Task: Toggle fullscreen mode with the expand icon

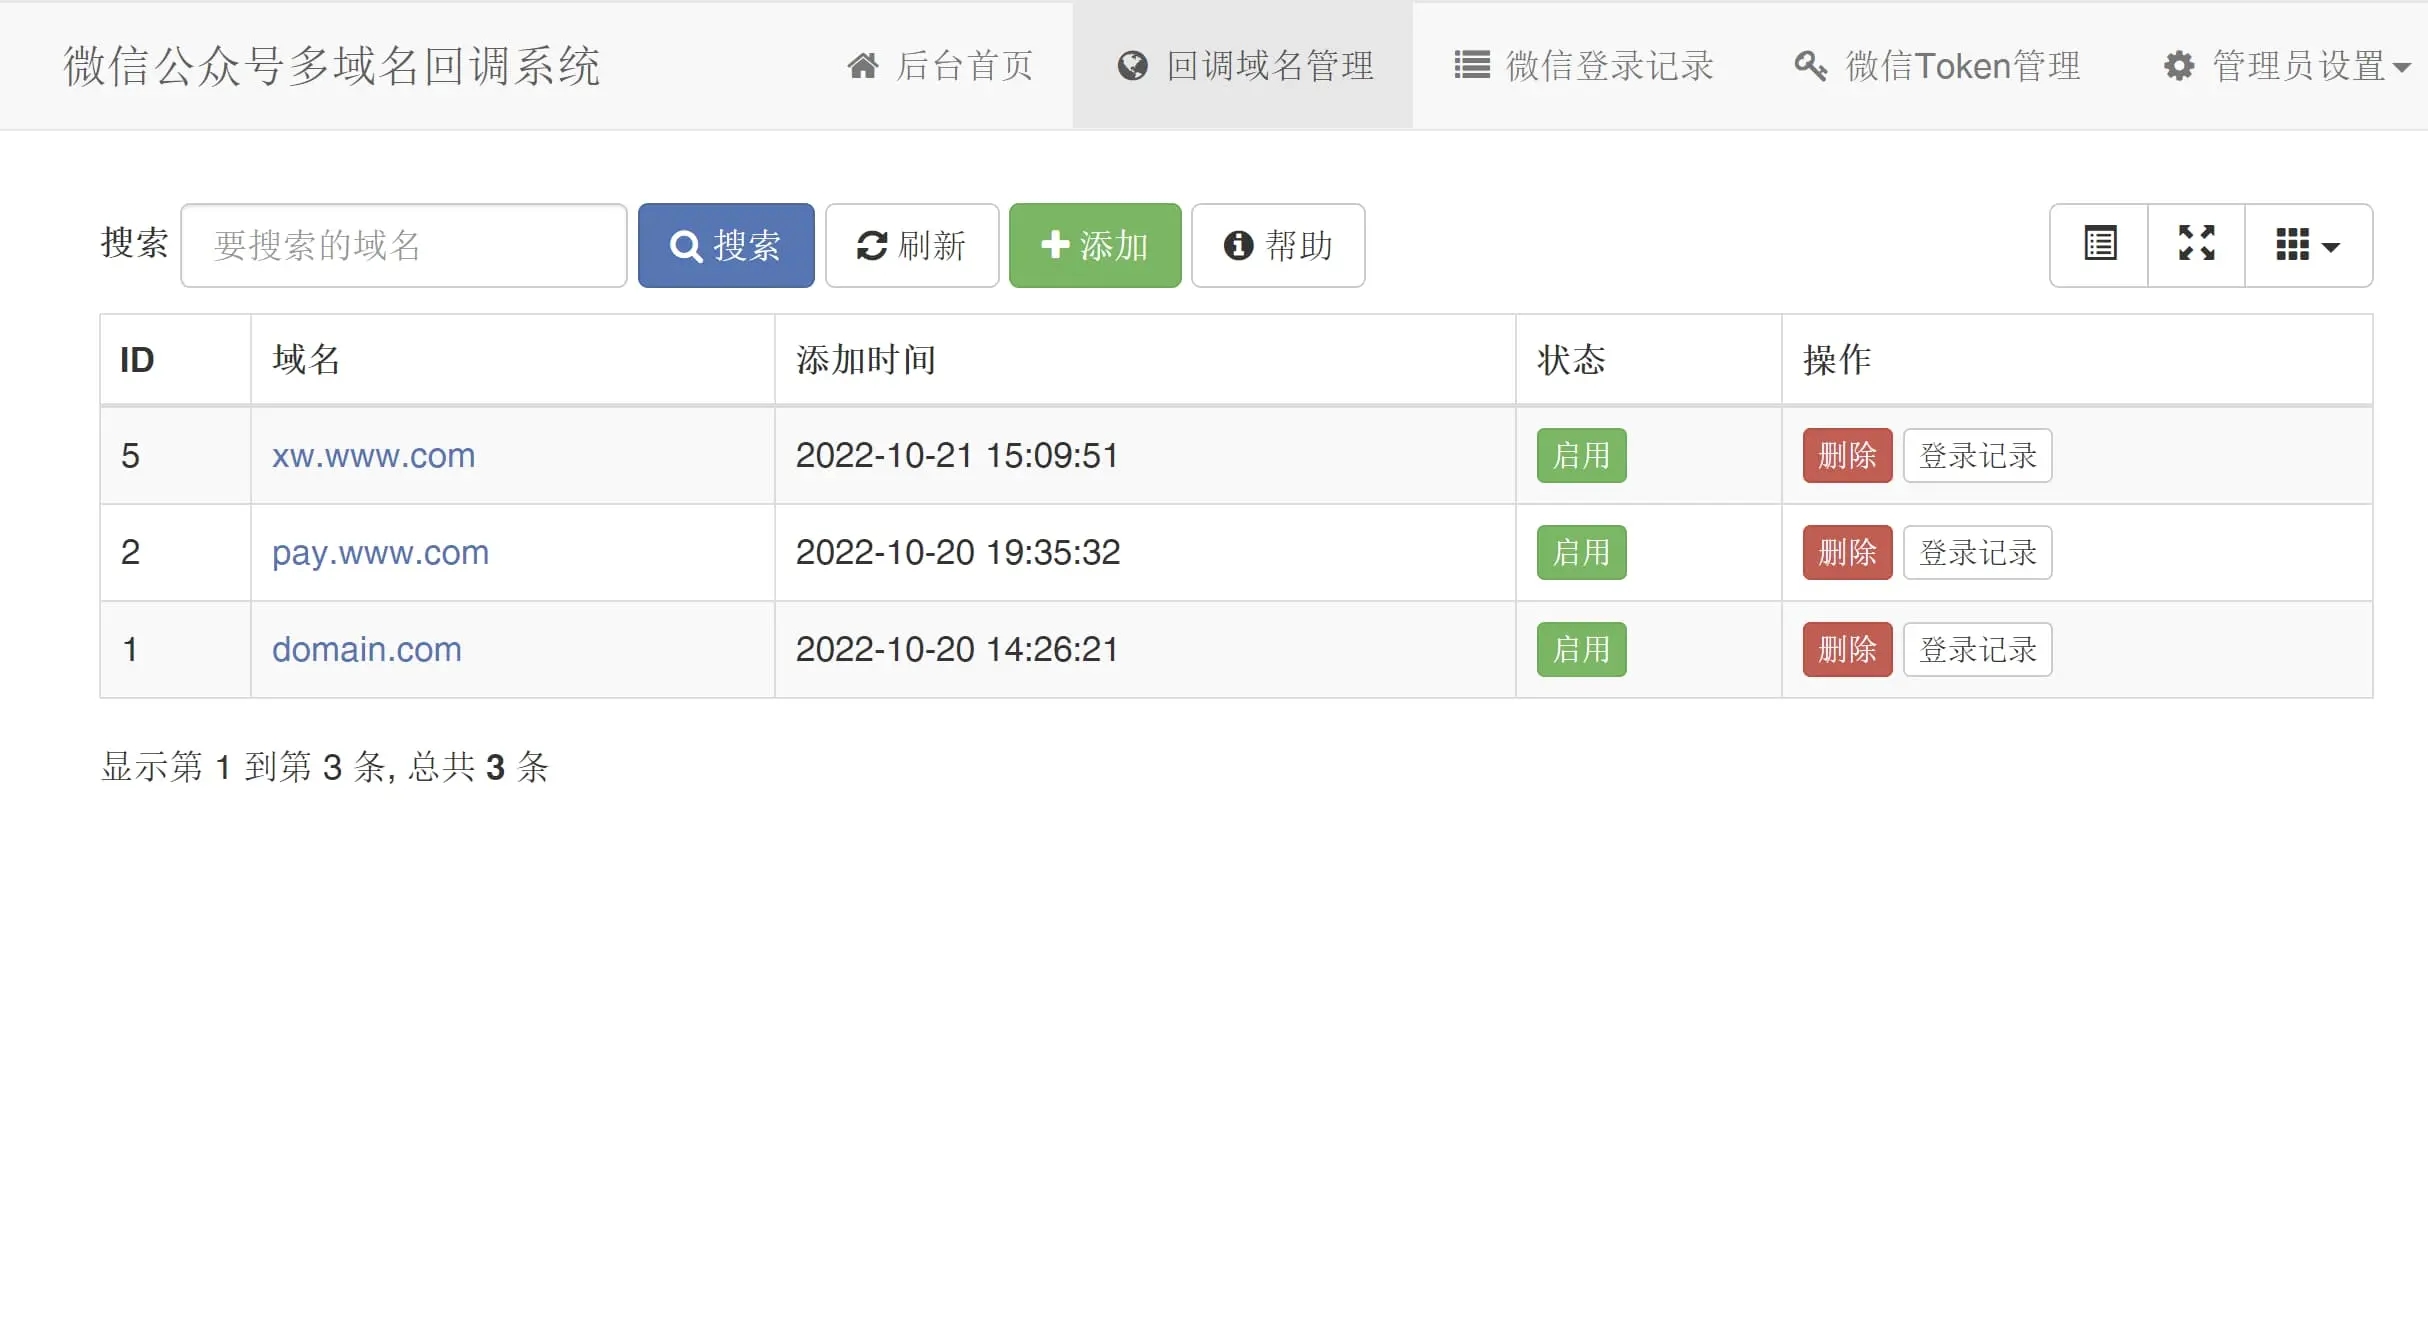Action: (2196, 244)
